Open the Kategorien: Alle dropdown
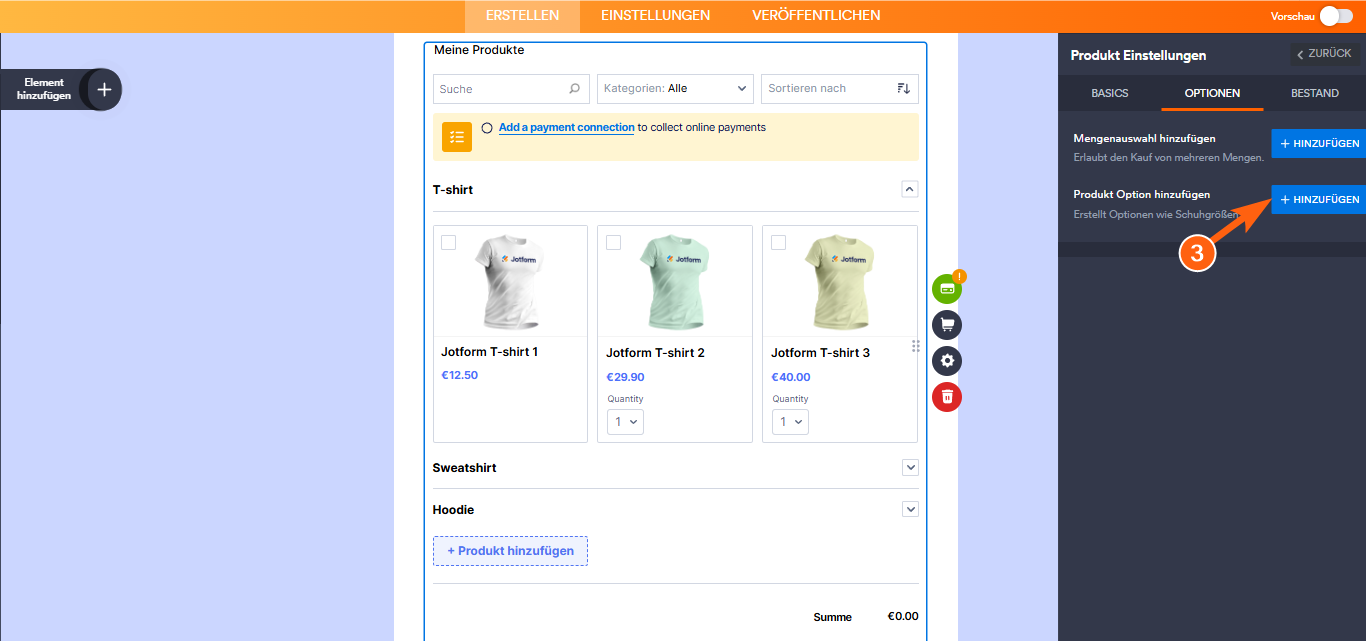The width and height of the screenshot is (1366, 641). click(x=674, y=89)
